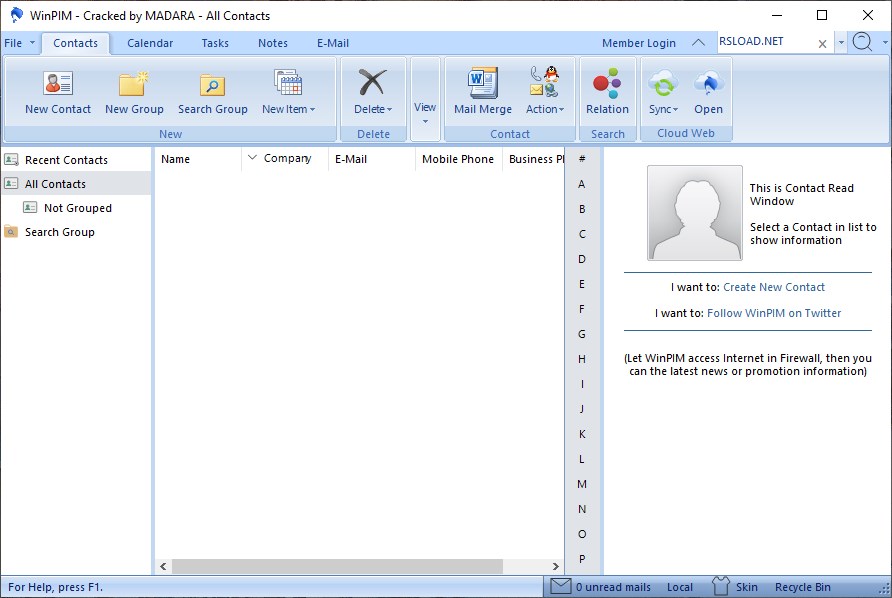Jump to letter D in index
The height and width of the screenshot is (598, 892).
pos(581,259)
